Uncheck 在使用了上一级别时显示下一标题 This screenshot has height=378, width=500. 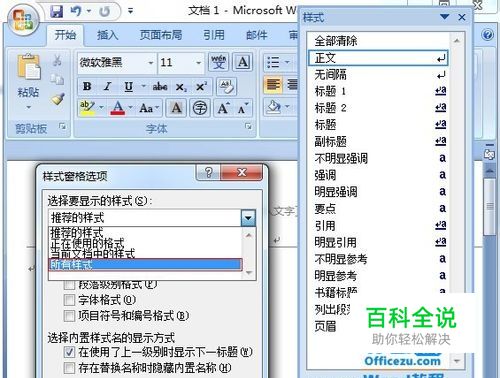click(69, 352)
